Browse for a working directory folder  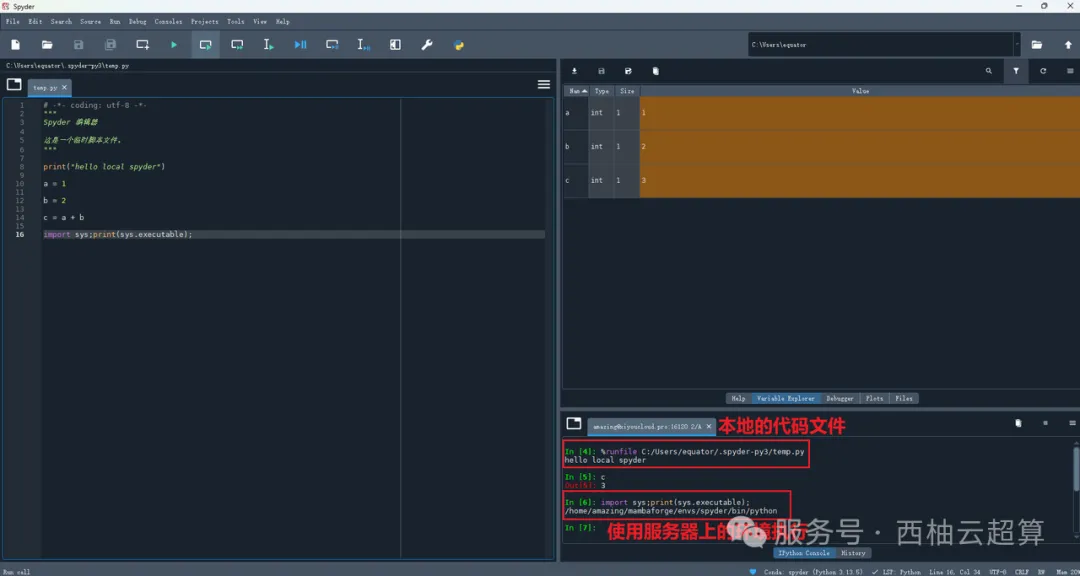tap(1036, 45)
